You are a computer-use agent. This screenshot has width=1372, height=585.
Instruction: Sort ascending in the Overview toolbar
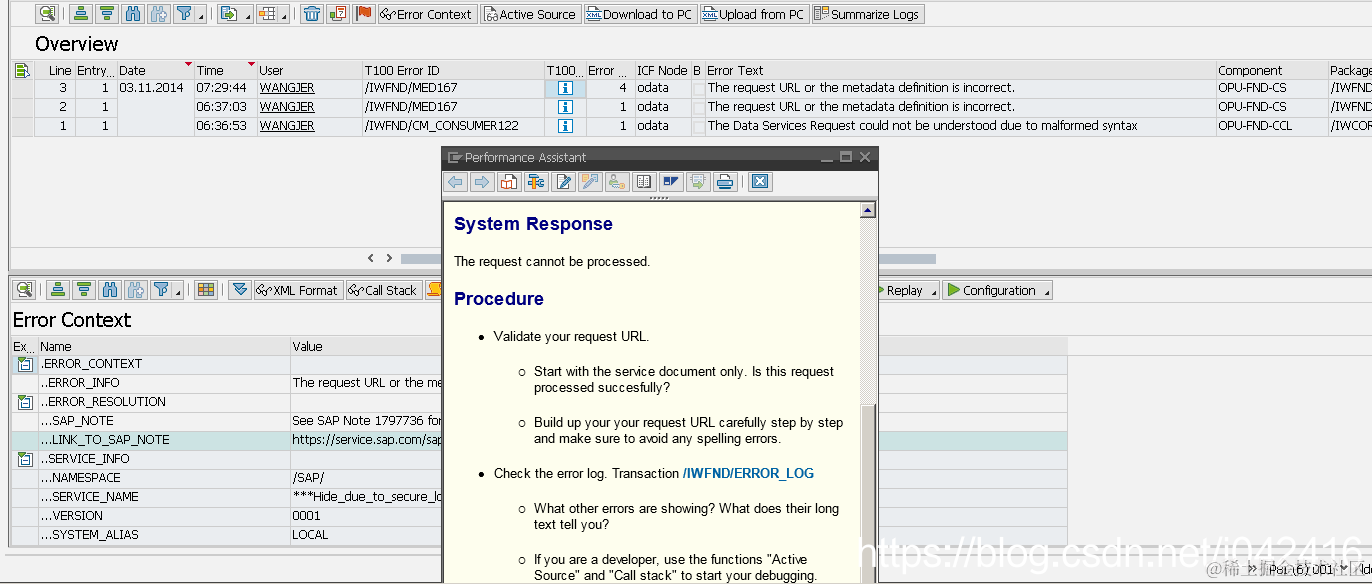click(80, 14)
